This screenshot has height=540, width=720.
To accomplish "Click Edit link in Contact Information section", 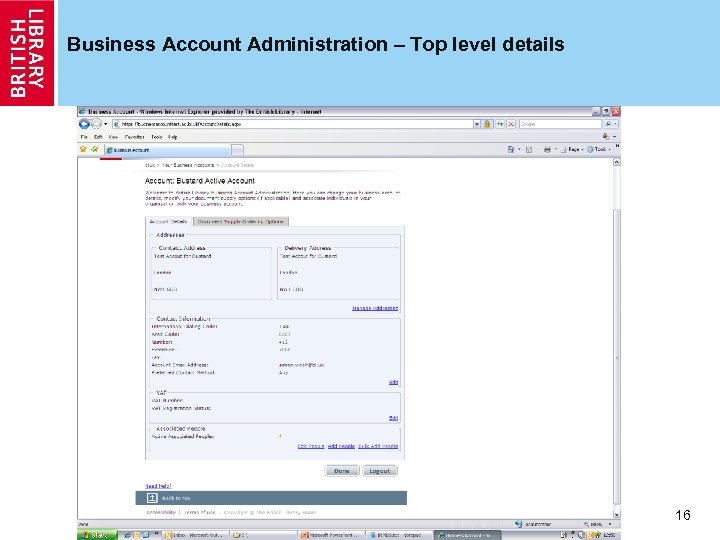I will [x=394, y=382].
